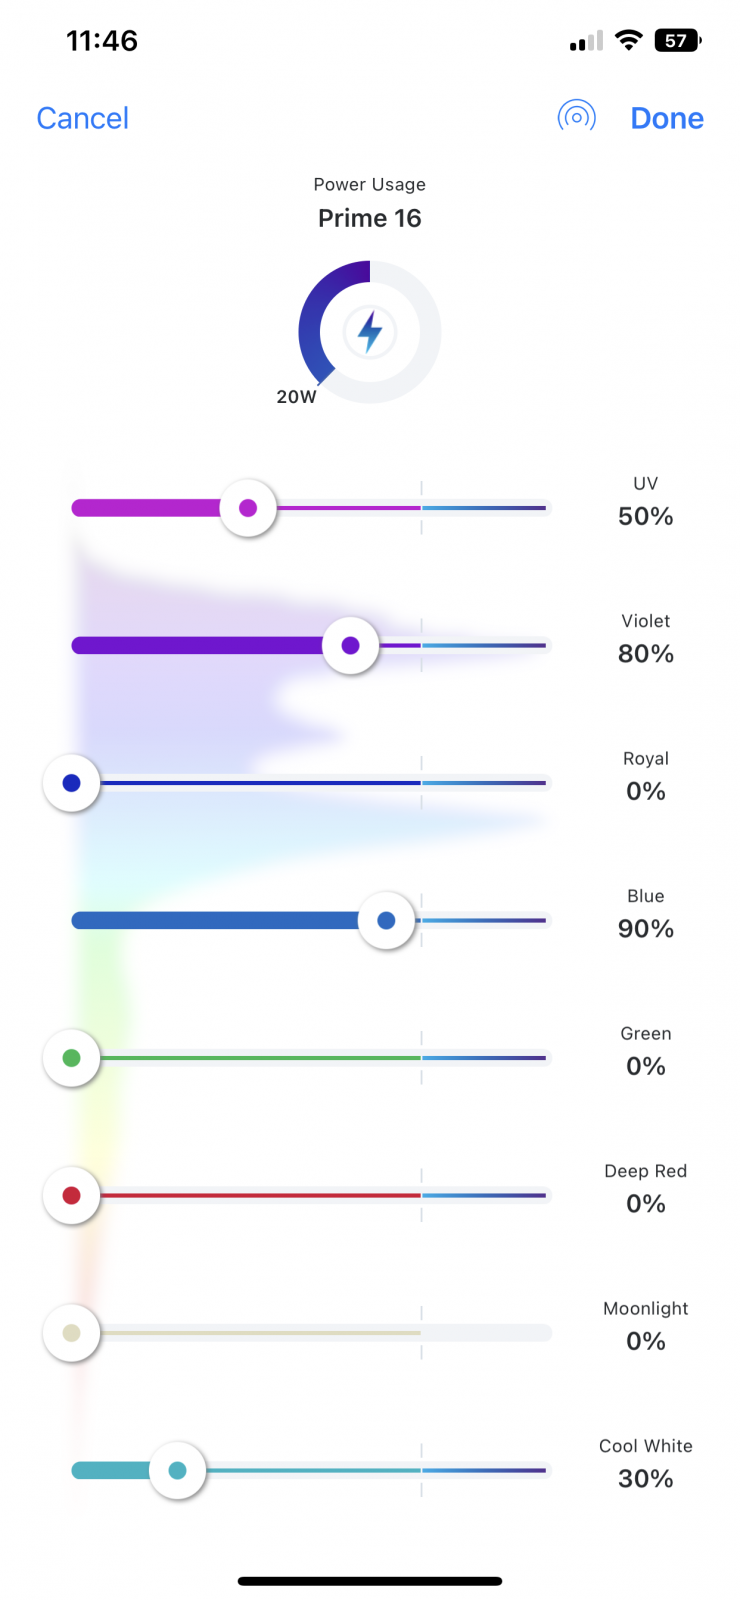Click the Blue slider handle
The image size is (740, 1600).
coord(386,920)
